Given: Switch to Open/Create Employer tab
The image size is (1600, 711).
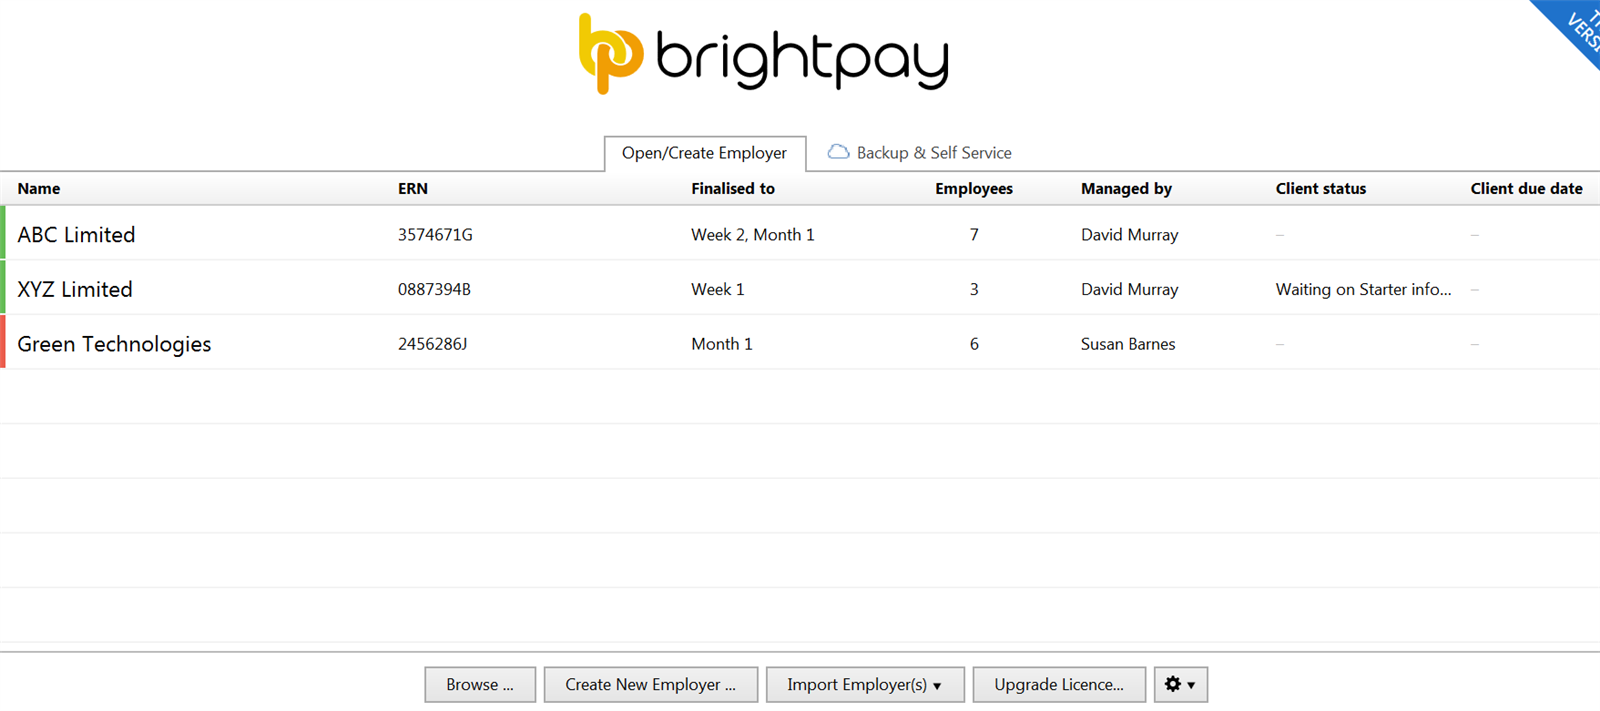Looking at the screenshot, I should click(x=705, y=153).
